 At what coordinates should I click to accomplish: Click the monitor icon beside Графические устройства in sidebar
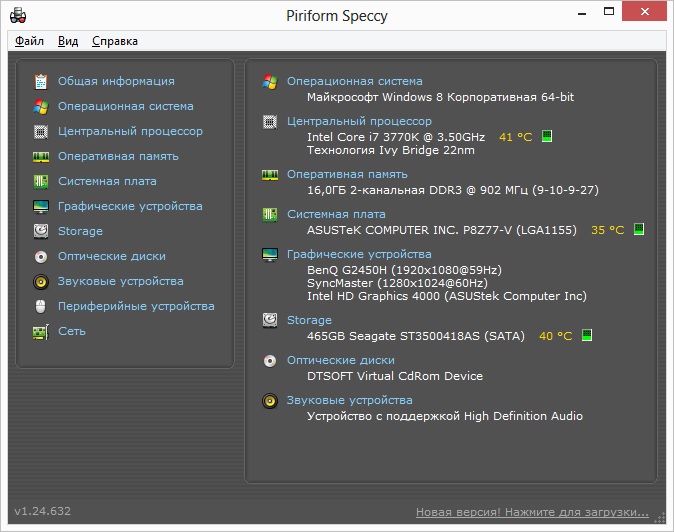(x=41, y=206)
